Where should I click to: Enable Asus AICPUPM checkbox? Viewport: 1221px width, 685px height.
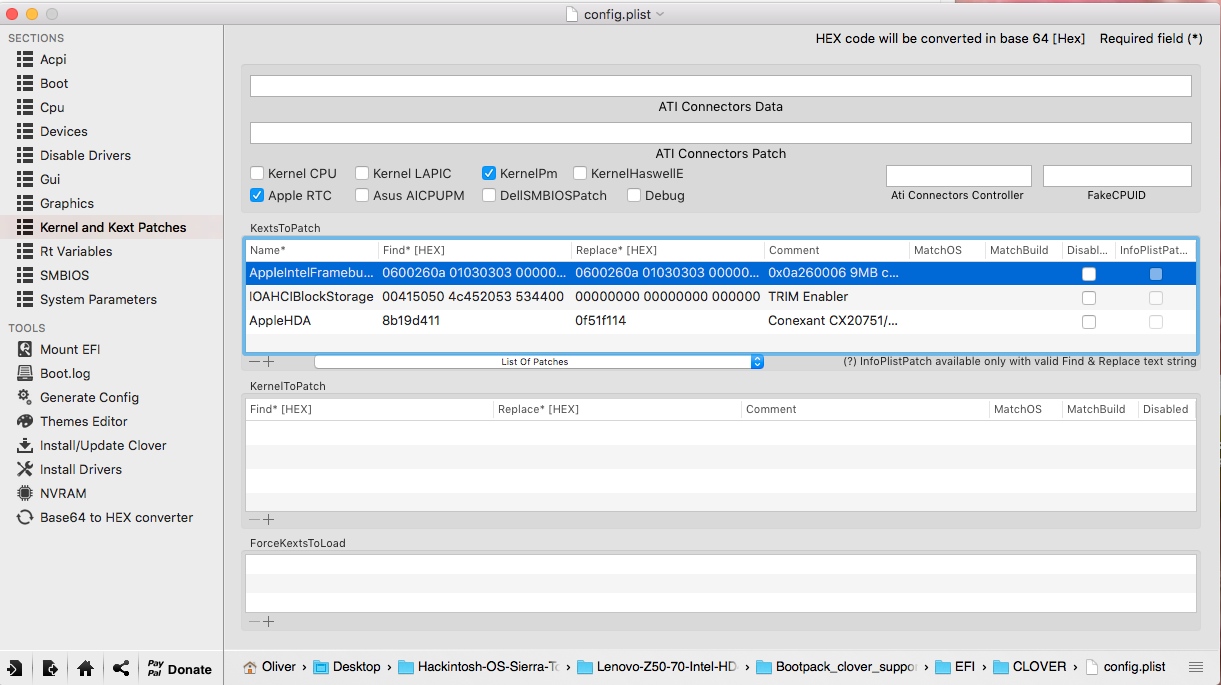point(362,195)
